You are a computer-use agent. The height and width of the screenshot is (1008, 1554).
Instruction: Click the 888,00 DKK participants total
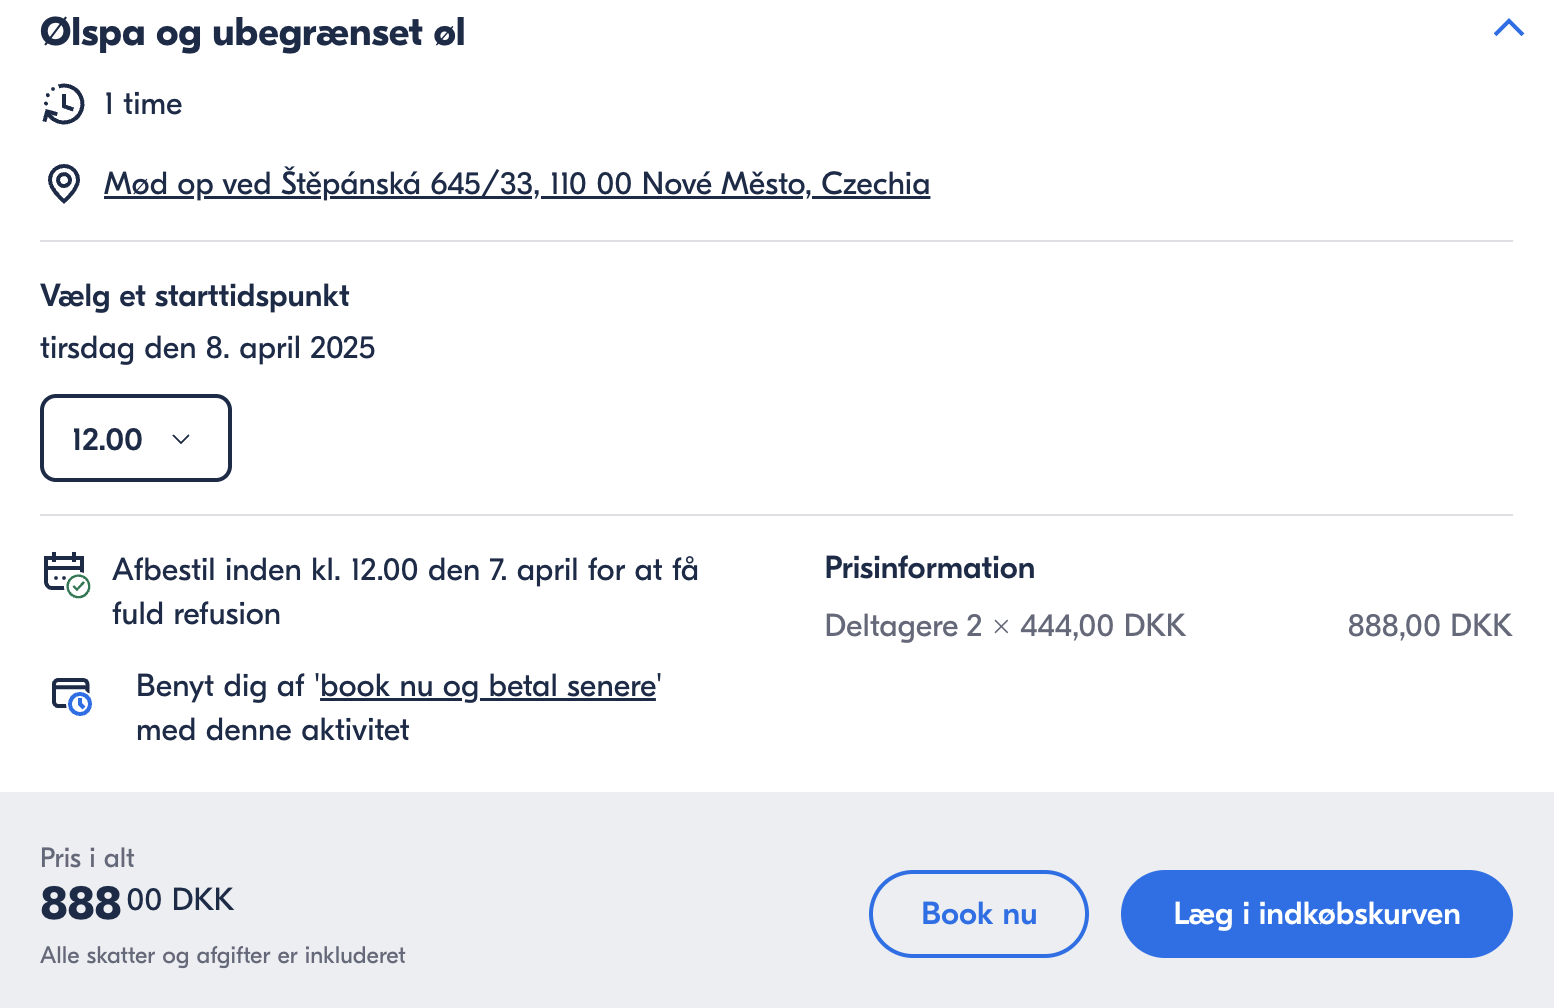point(1429,626)
